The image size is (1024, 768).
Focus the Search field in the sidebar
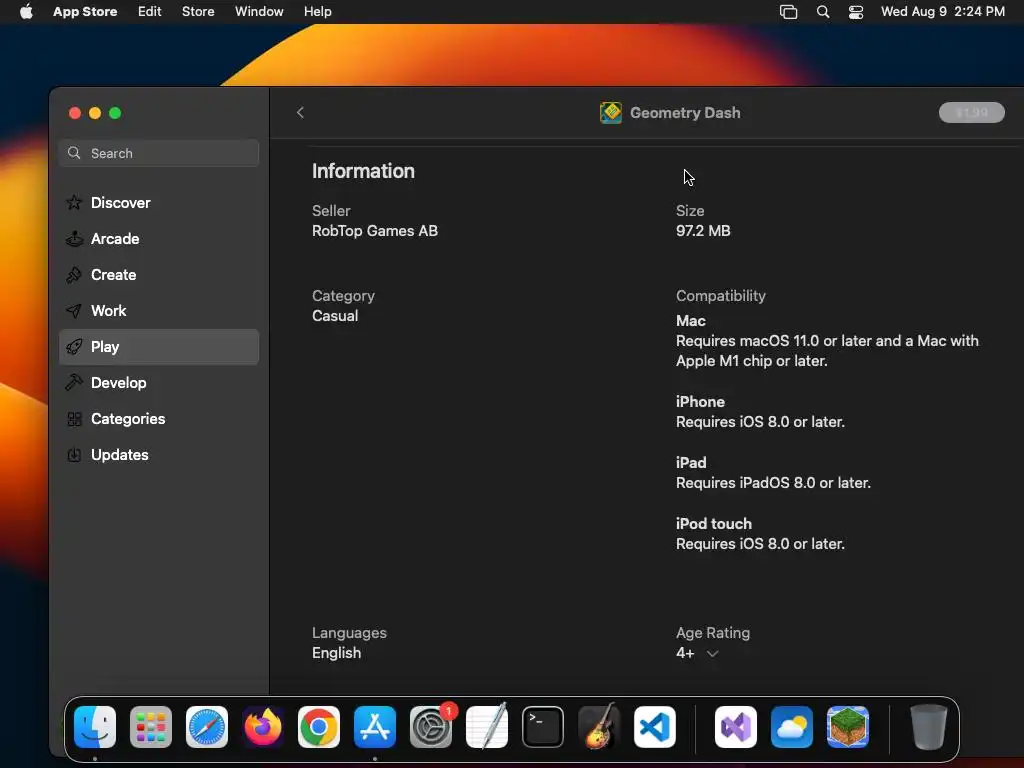159,153
